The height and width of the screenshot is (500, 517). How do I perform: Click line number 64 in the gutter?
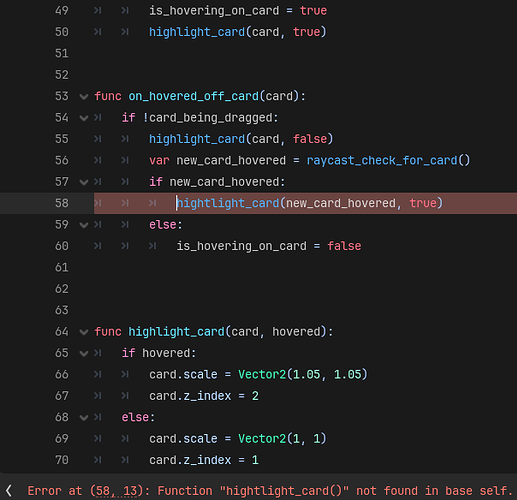(x=62, y=332)
